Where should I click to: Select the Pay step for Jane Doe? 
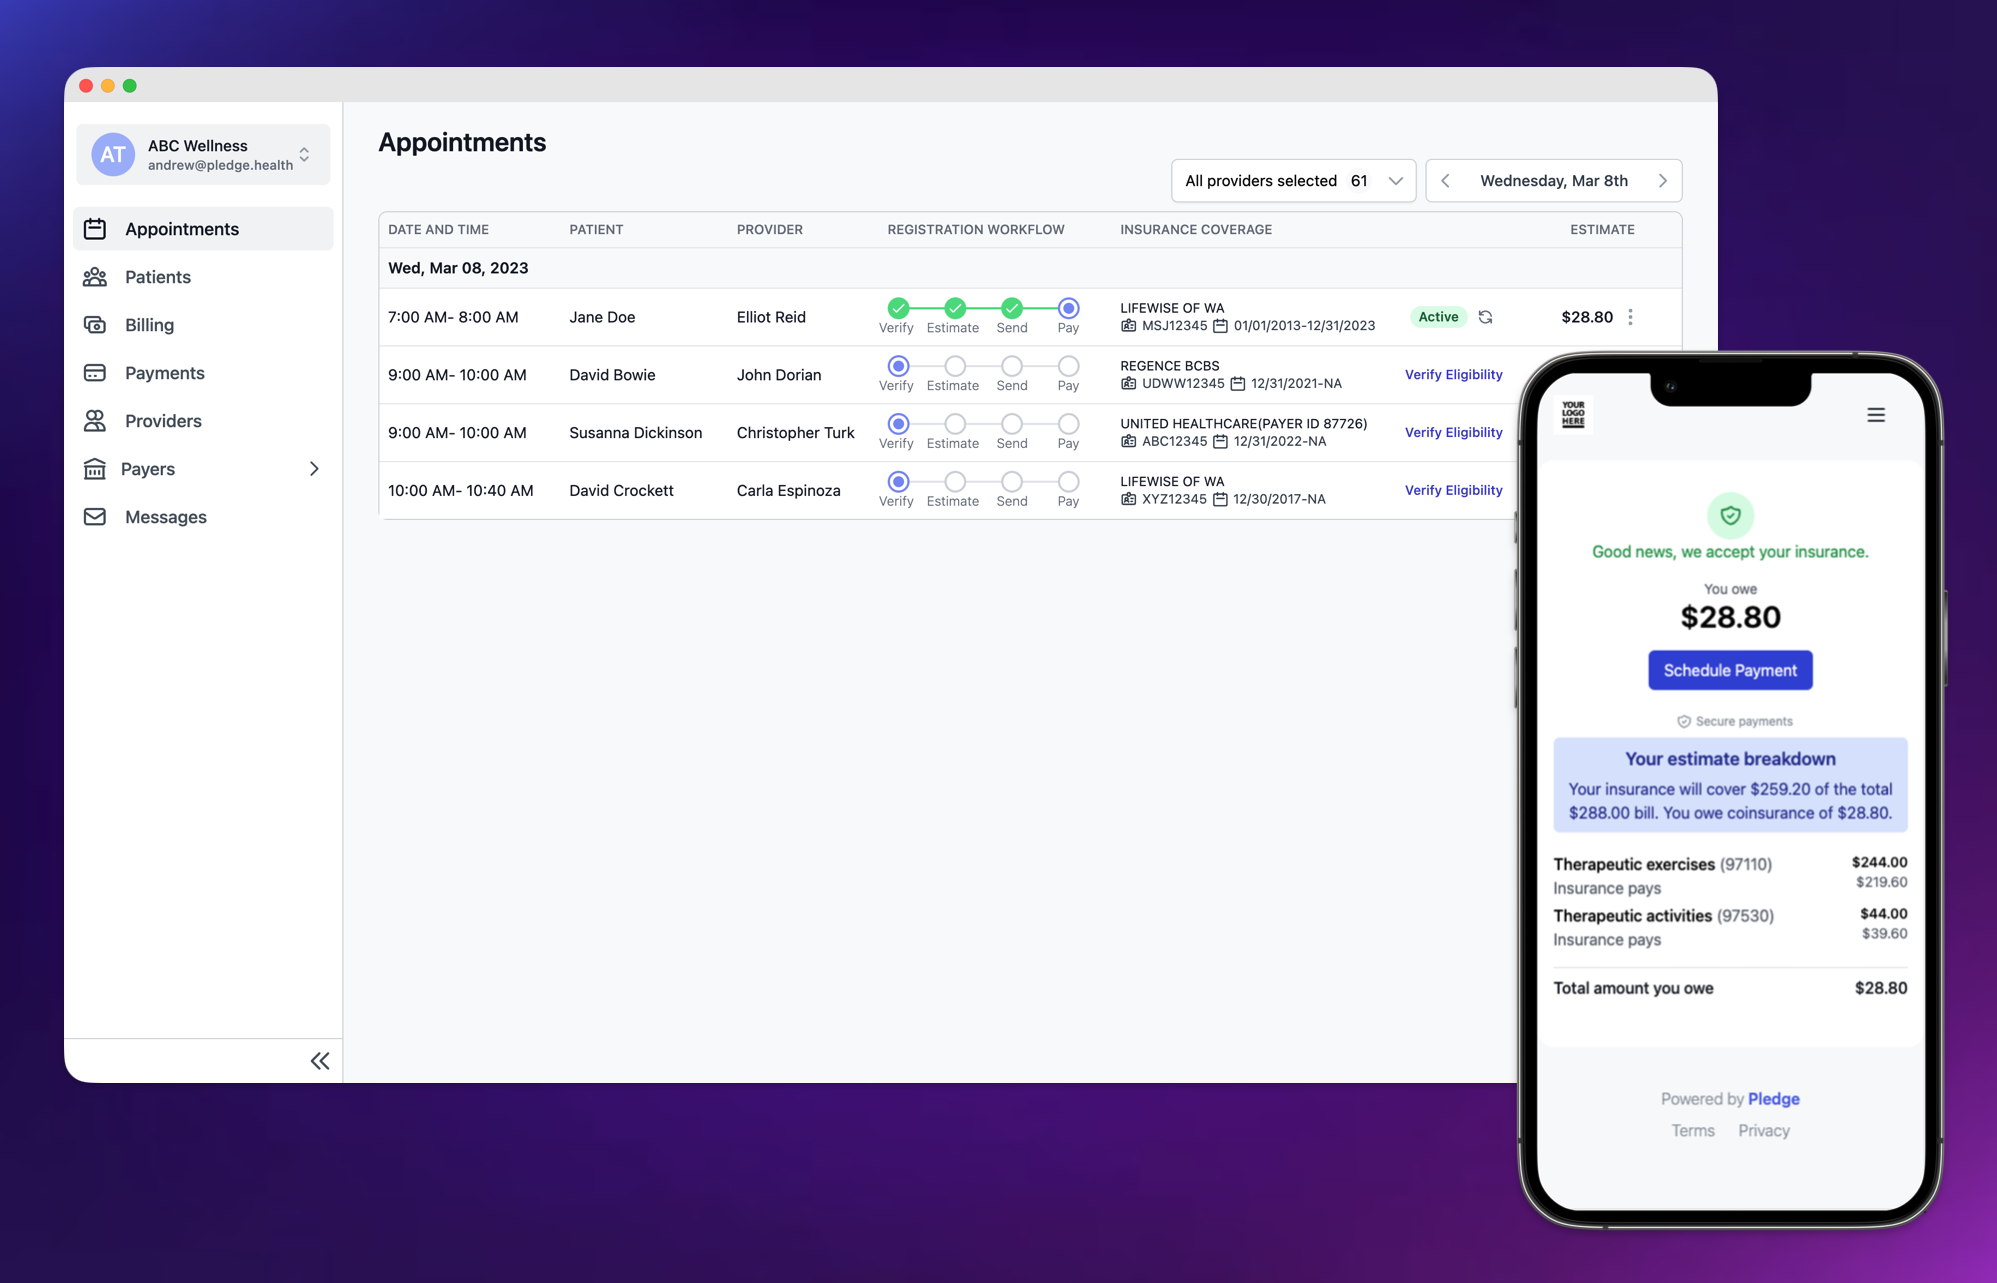pyautogui.click(x=1068, y=308)
